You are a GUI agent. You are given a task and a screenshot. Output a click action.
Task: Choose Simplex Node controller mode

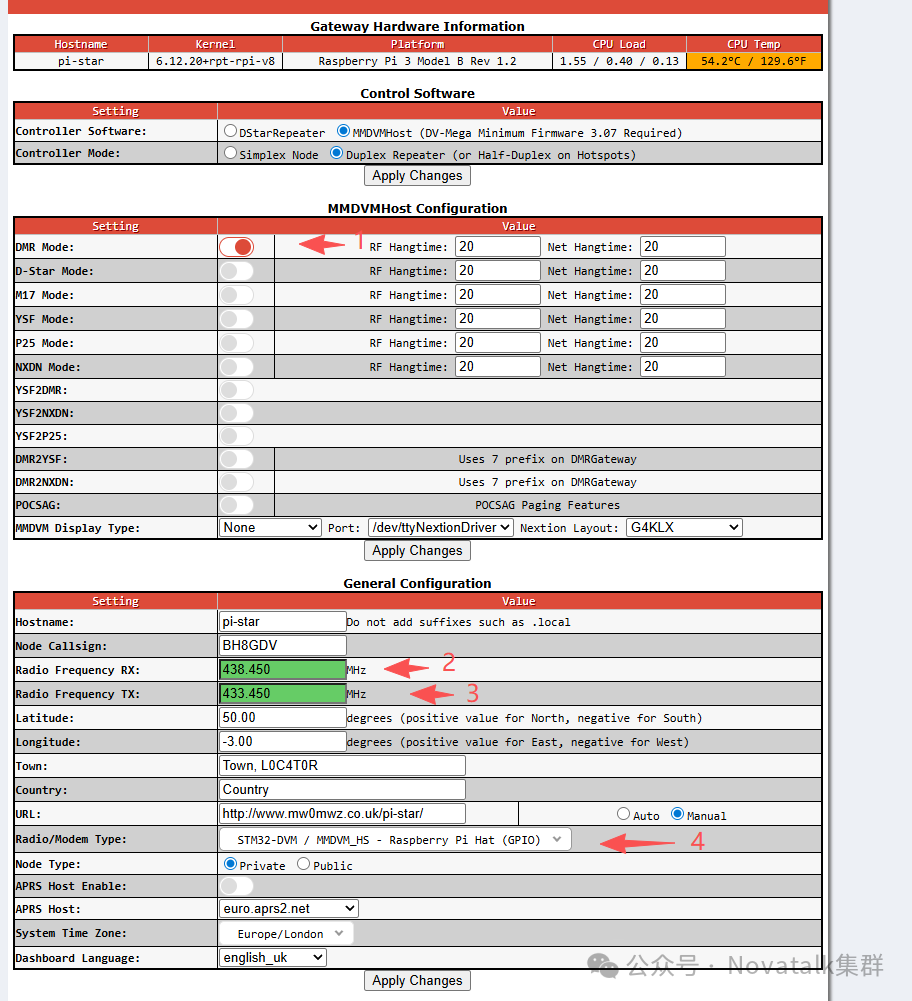click(230, 153)
